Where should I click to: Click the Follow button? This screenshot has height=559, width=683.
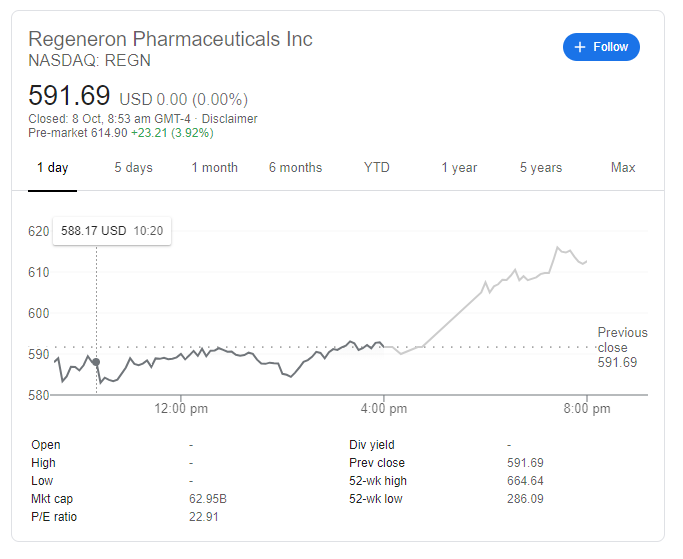pyautogui.click(x=601, y=47)
